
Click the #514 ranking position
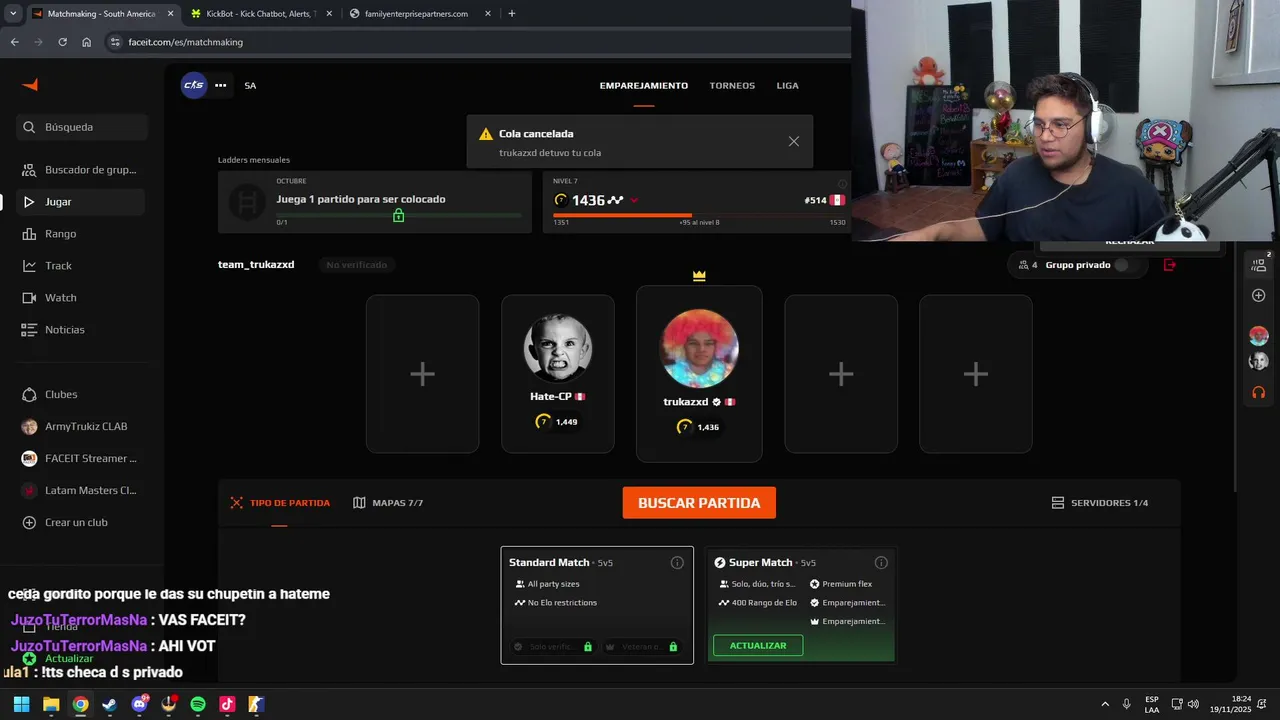pos(815,200)
